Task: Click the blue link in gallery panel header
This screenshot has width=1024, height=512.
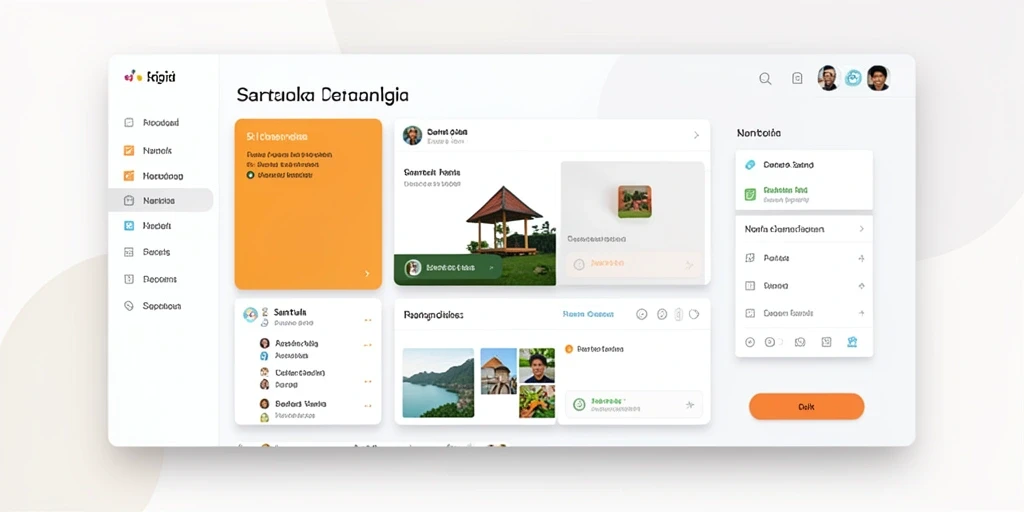Action: coord(588,314)
